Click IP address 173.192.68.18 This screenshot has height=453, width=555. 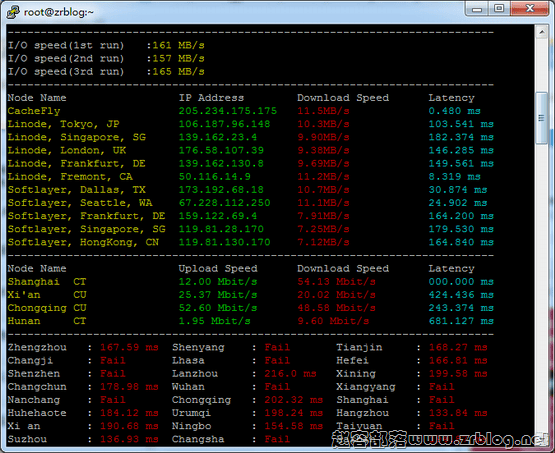(x=221, y=189)
